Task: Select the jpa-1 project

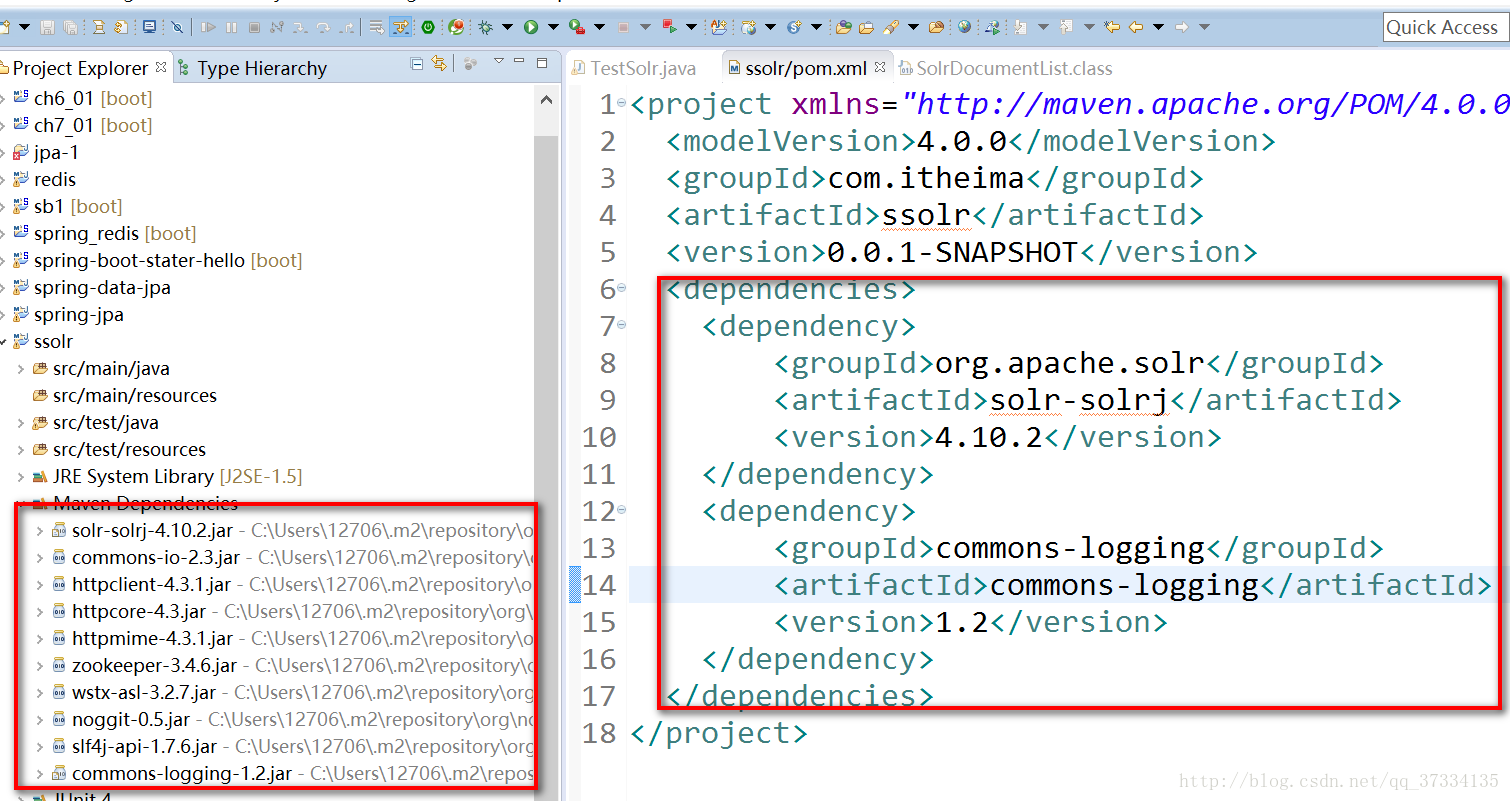Action: tap(56, 152)
